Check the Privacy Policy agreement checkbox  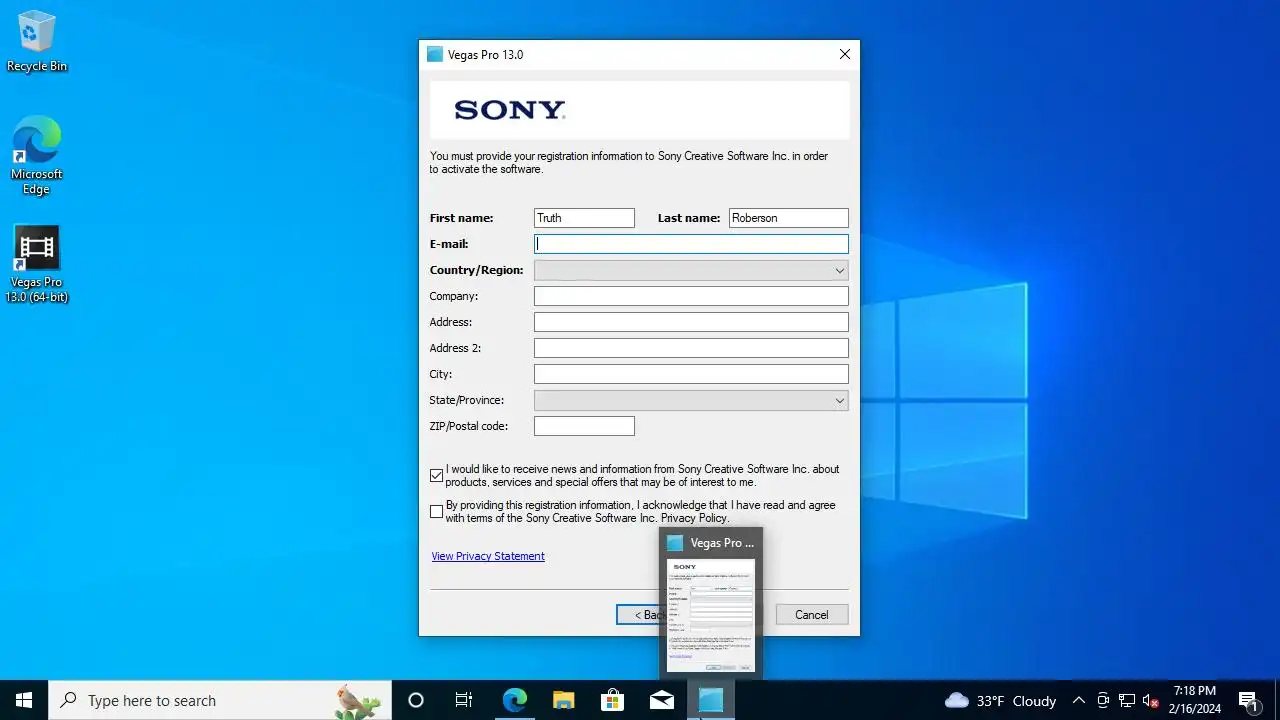pyautogui.click(x=436, y=512)
